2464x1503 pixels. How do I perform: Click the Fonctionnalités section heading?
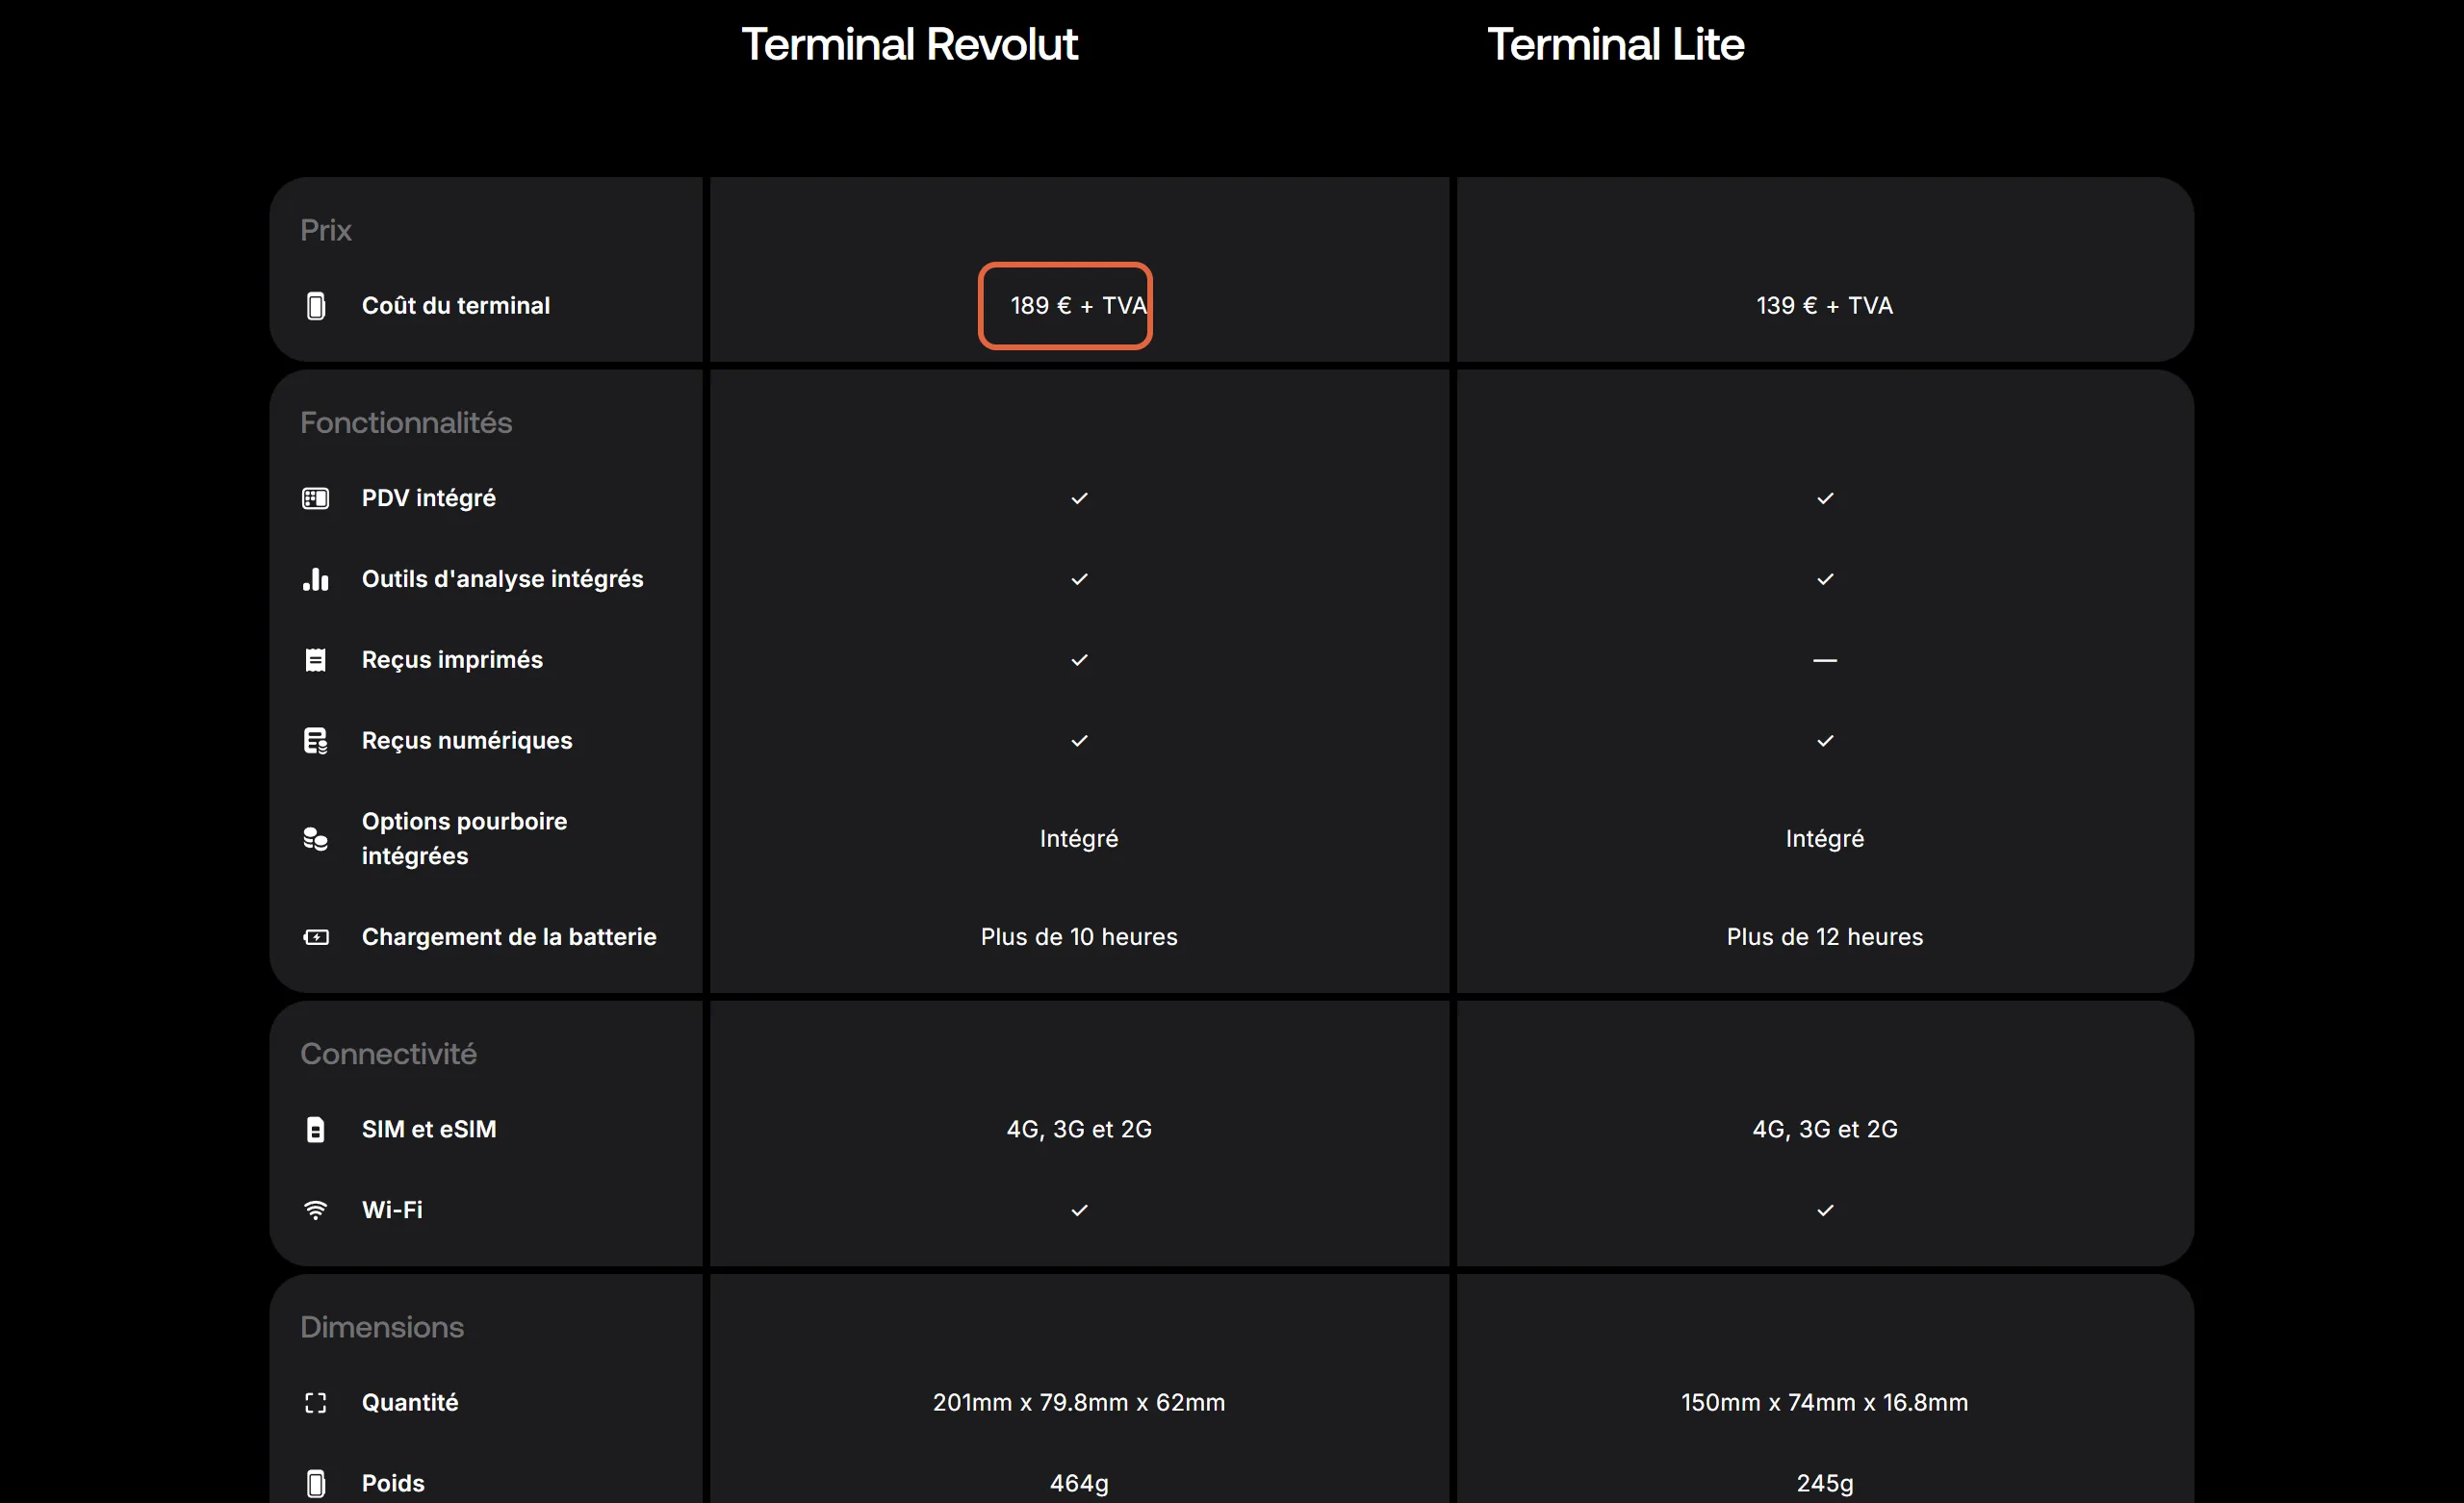coord(406,423)
